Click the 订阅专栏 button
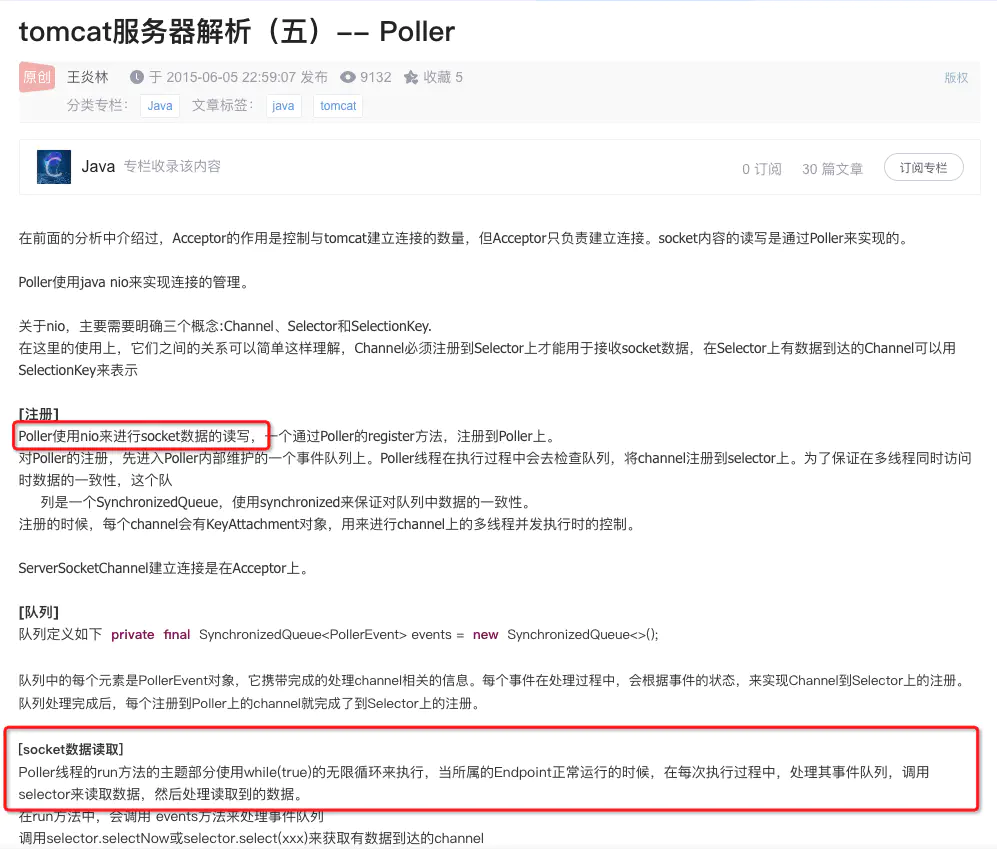997x852 pixels. coord(923,167)
